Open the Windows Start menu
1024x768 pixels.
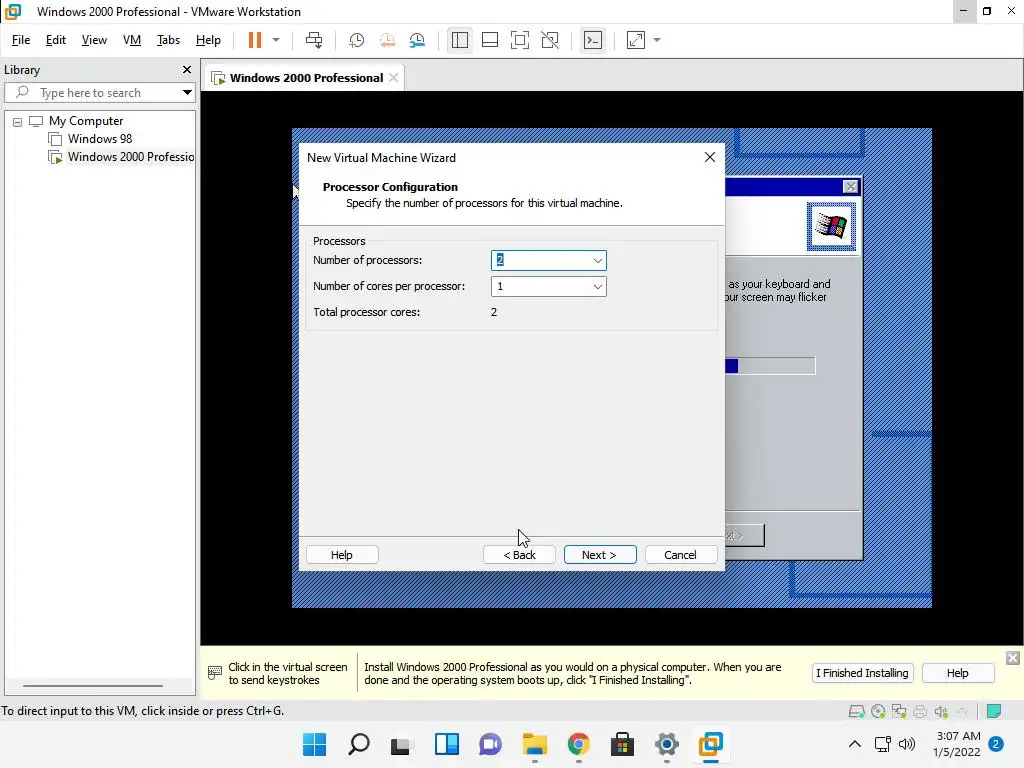pyautogui.click(x=314, y=744)
